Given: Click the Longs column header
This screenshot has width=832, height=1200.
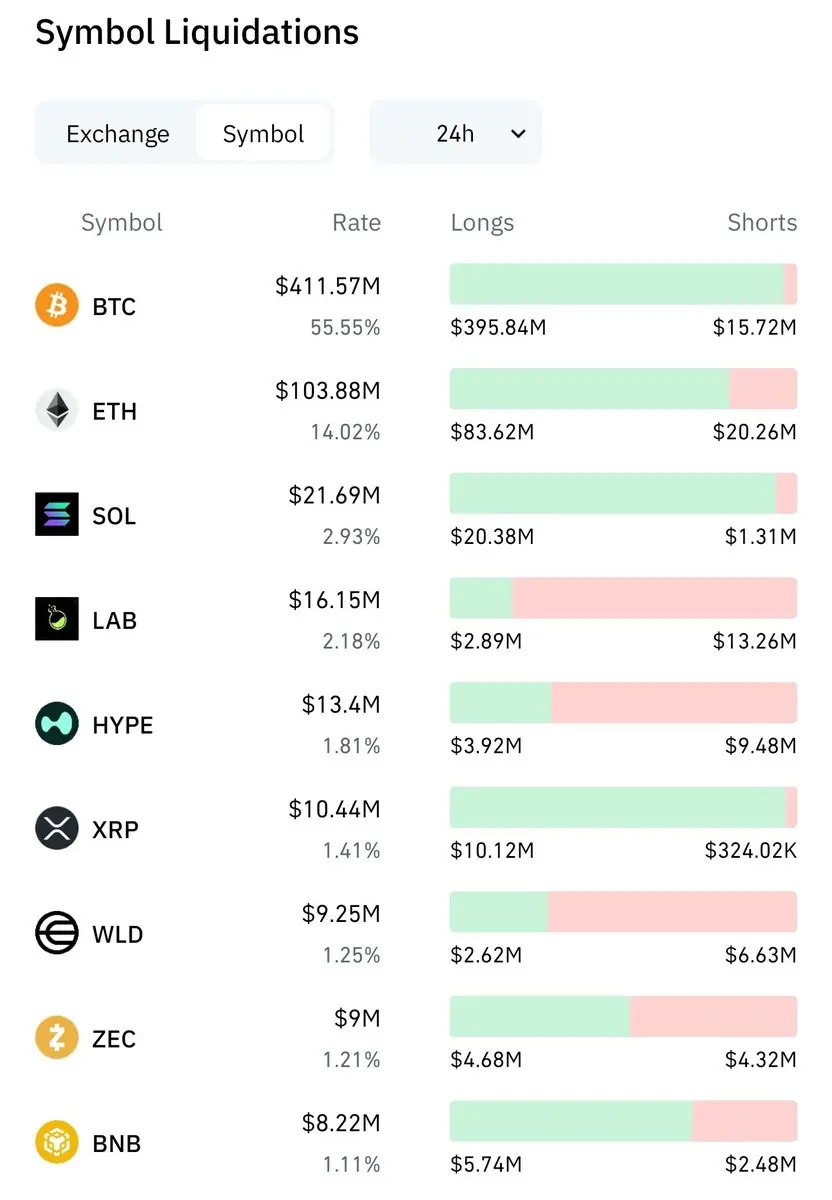Looking at the screenshot, I should tap(482, 222).
